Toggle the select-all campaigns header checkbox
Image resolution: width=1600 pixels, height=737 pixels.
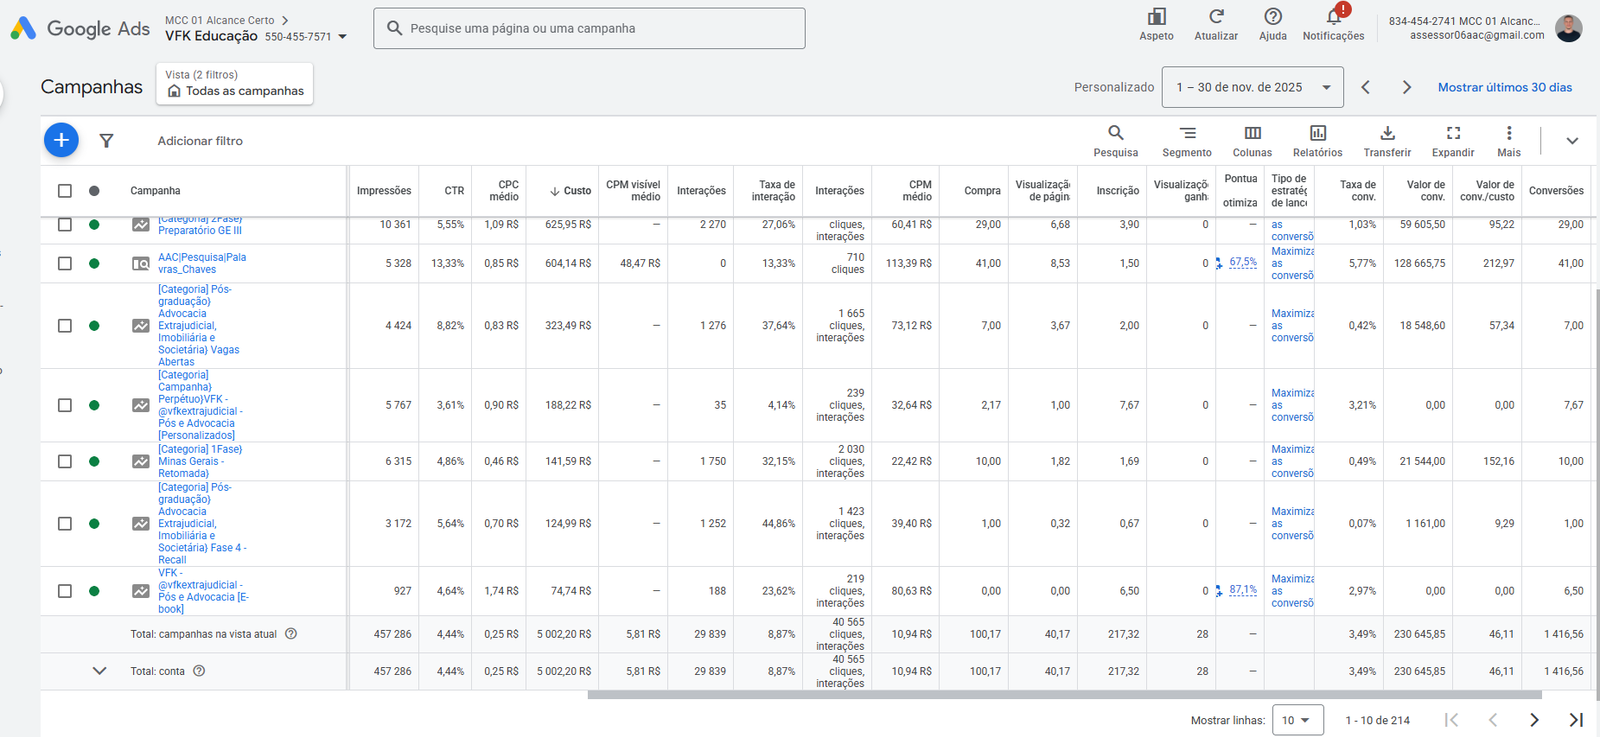click(x=65, y=191)
